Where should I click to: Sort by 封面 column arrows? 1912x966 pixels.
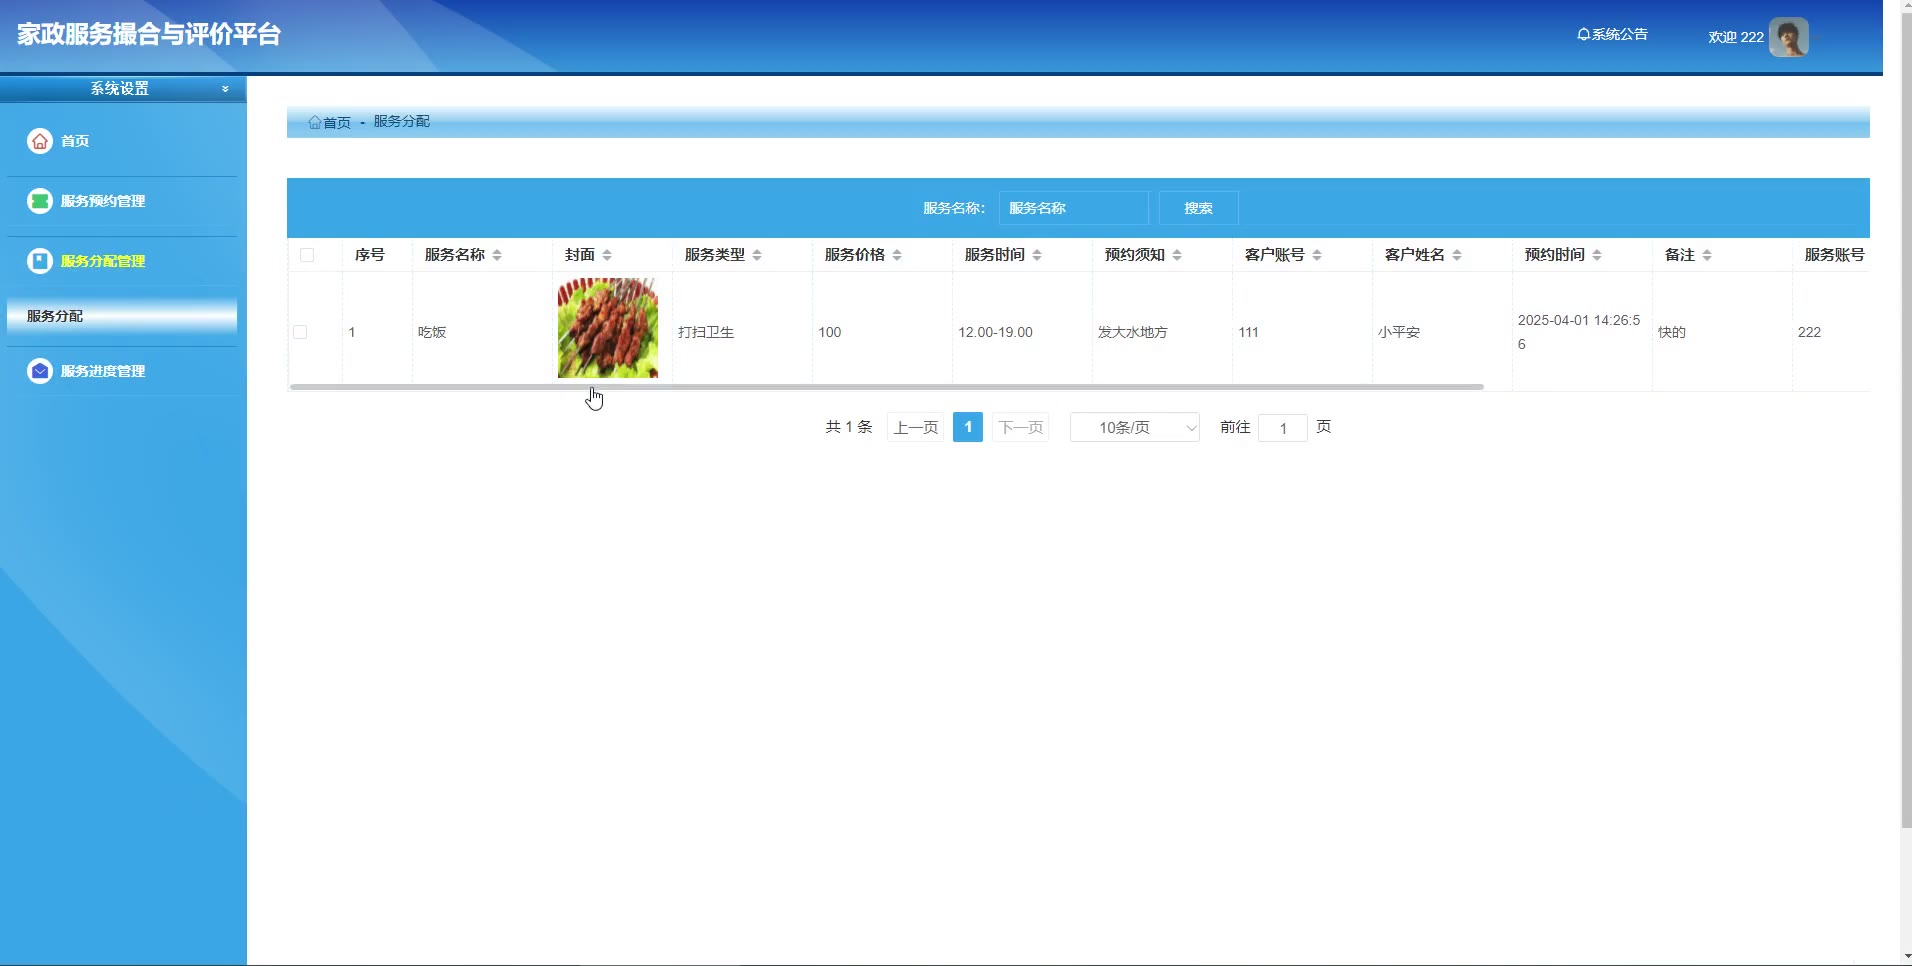point(607,255)
